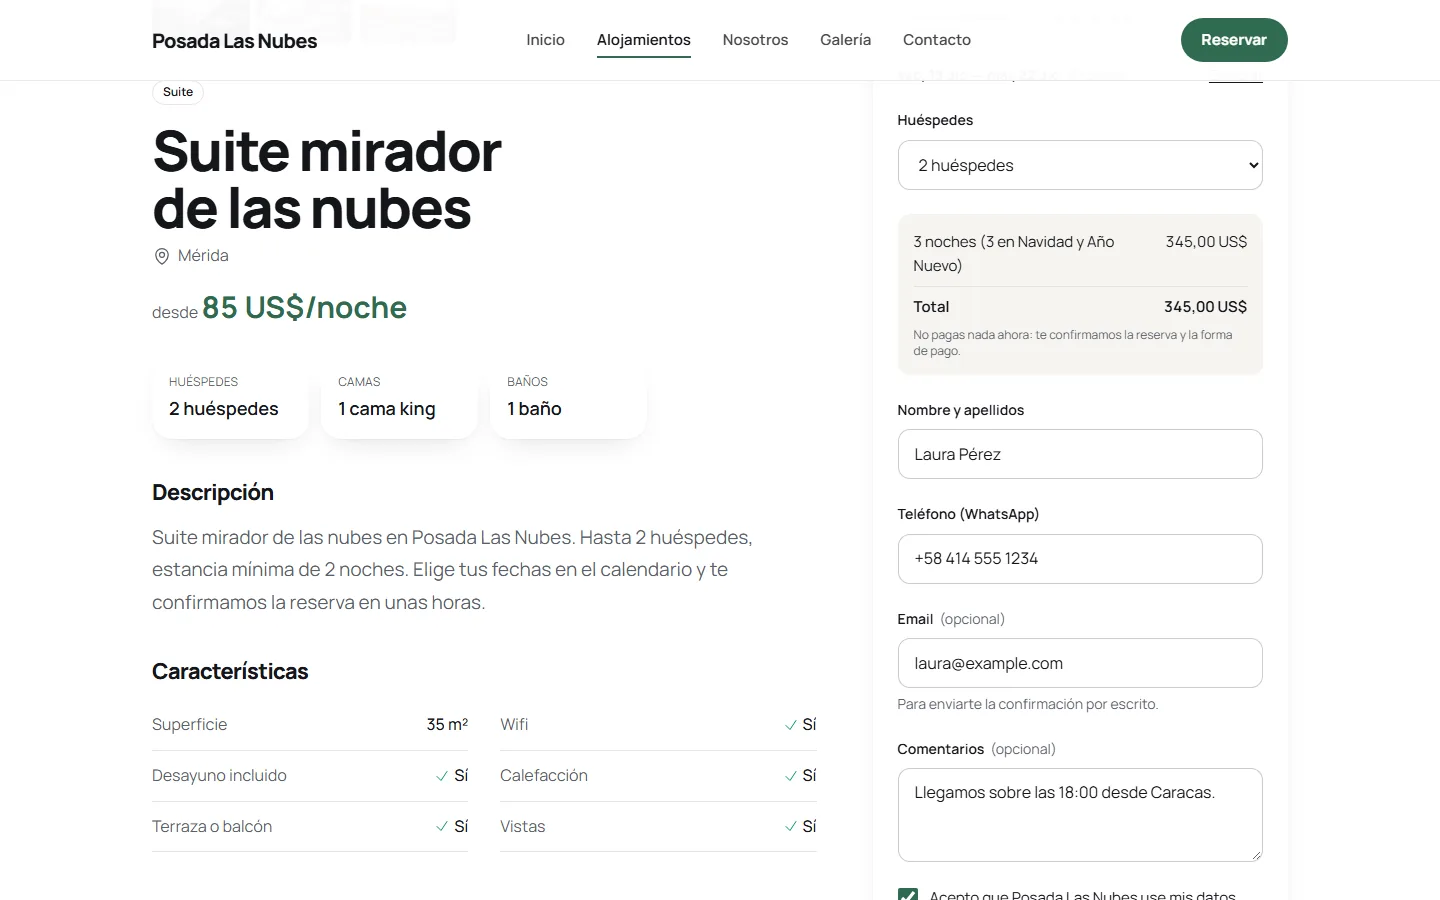Screen dimensions: 1440x900
Task: Navigate to Nosotros page
Action: coord(755,40)
